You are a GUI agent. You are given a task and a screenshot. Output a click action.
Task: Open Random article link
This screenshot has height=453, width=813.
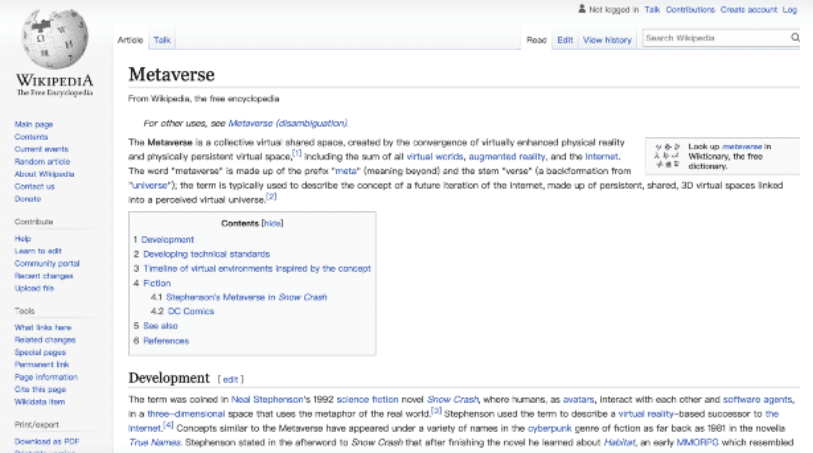coord(42,162)
